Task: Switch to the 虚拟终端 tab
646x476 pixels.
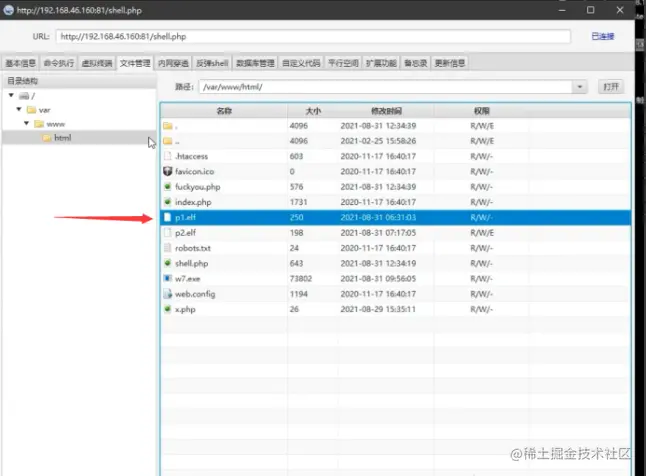Action: pyautogui.click(x=97, y=63)
